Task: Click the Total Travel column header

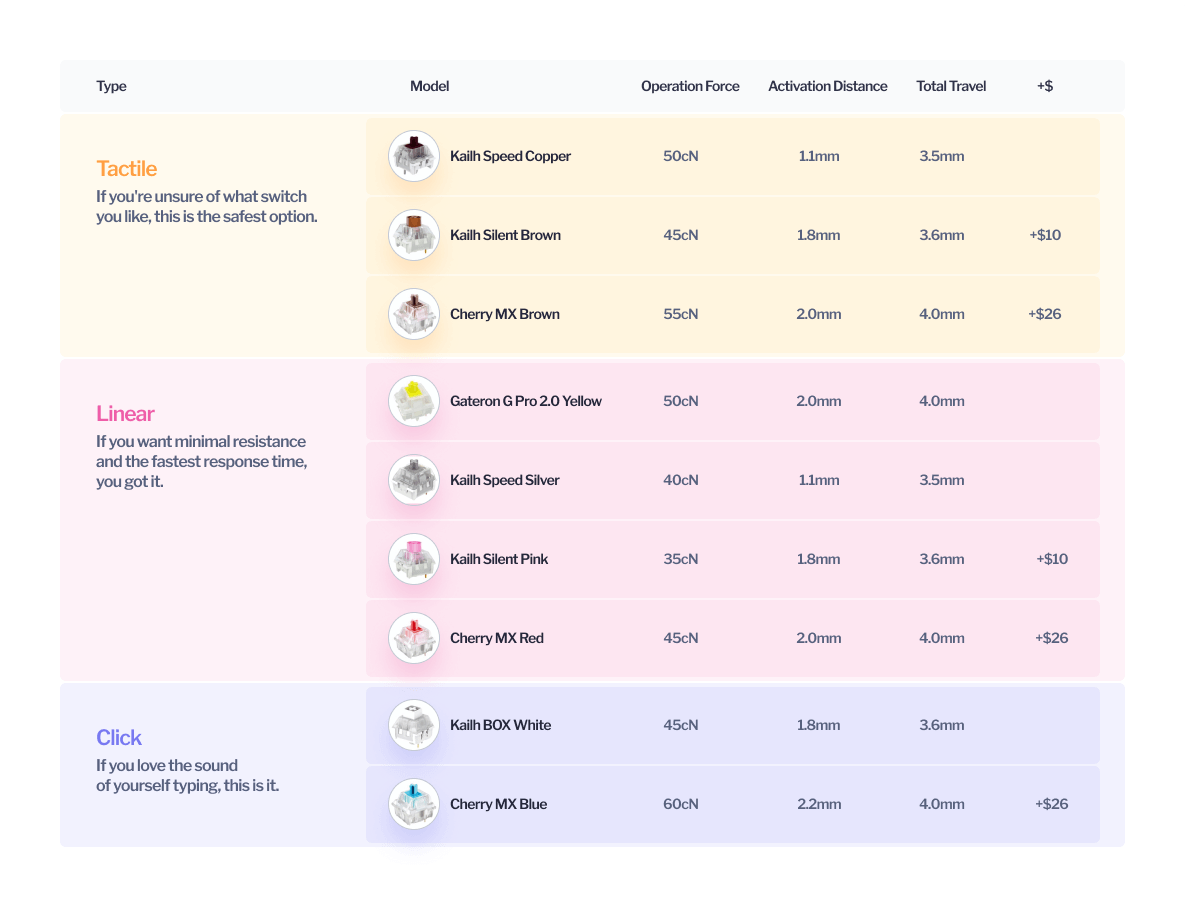Action: [x=951, y=86]
